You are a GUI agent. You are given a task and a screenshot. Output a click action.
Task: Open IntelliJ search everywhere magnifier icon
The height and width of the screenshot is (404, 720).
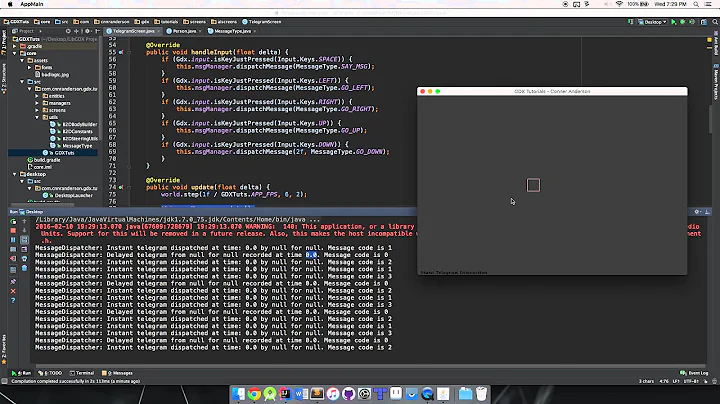[715, 22]
